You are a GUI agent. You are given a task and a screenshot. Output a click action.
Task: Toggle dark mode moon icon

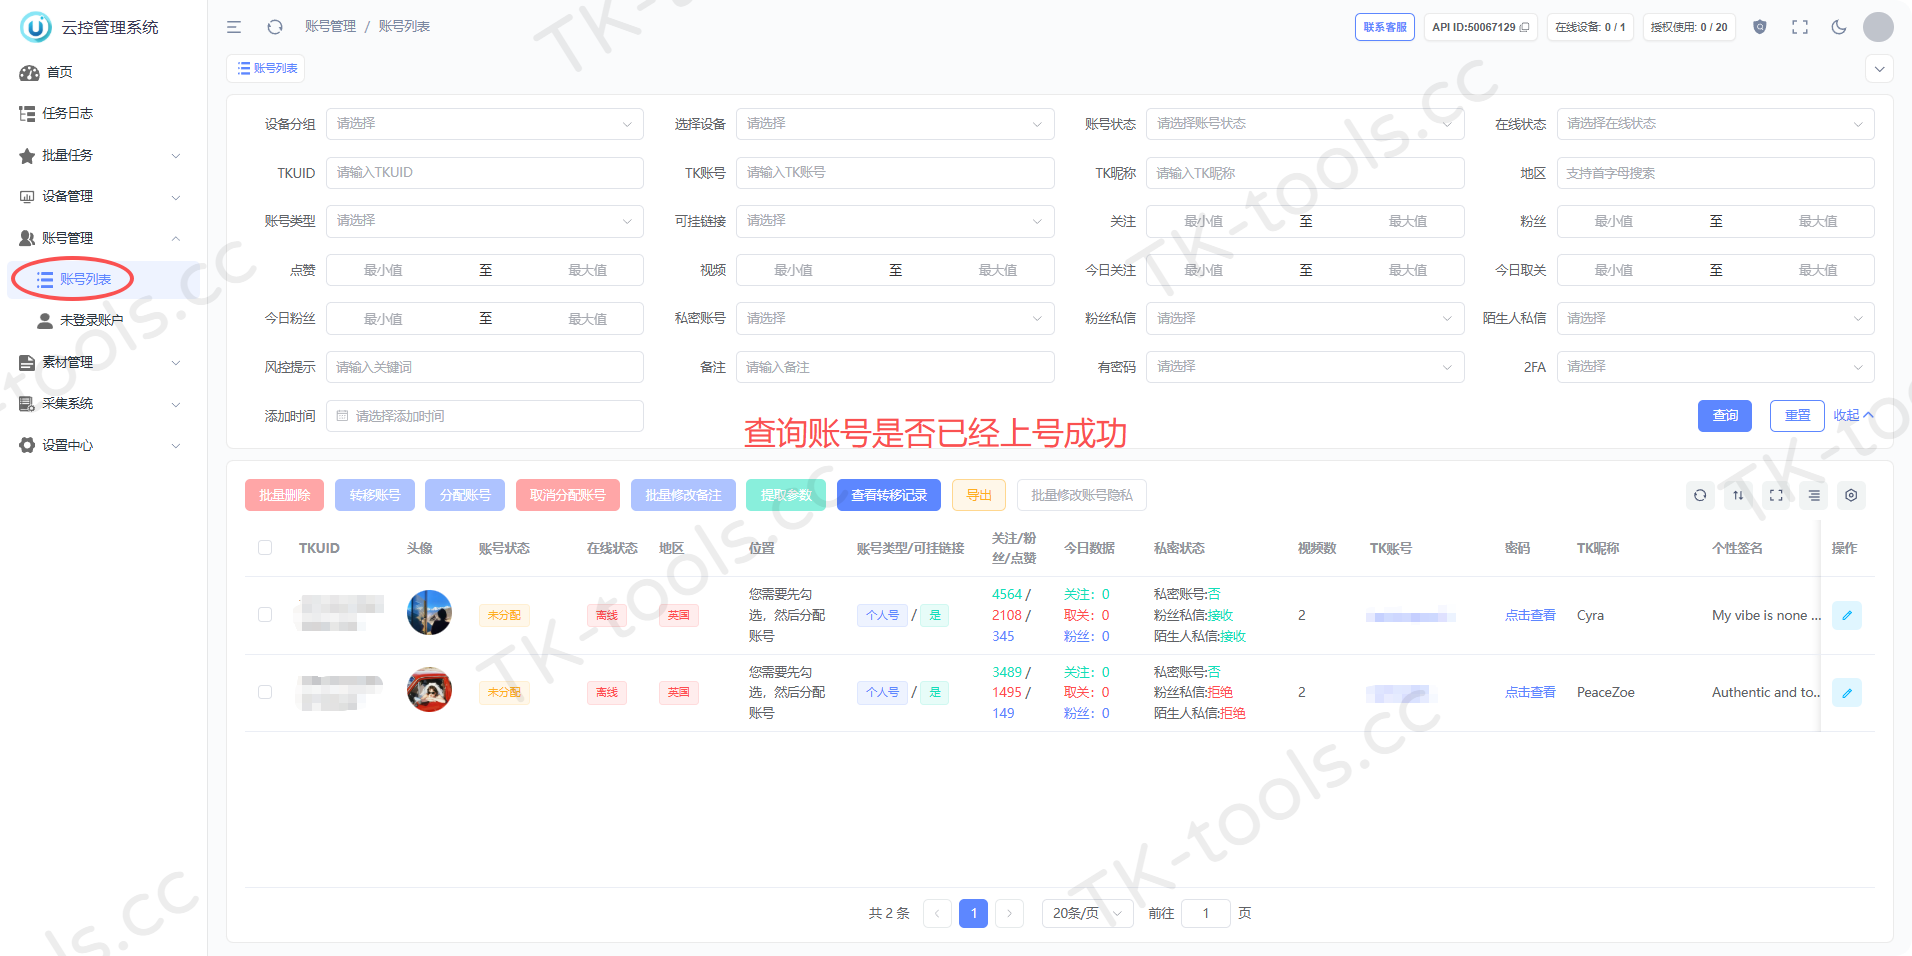[x=1839, y=27]
